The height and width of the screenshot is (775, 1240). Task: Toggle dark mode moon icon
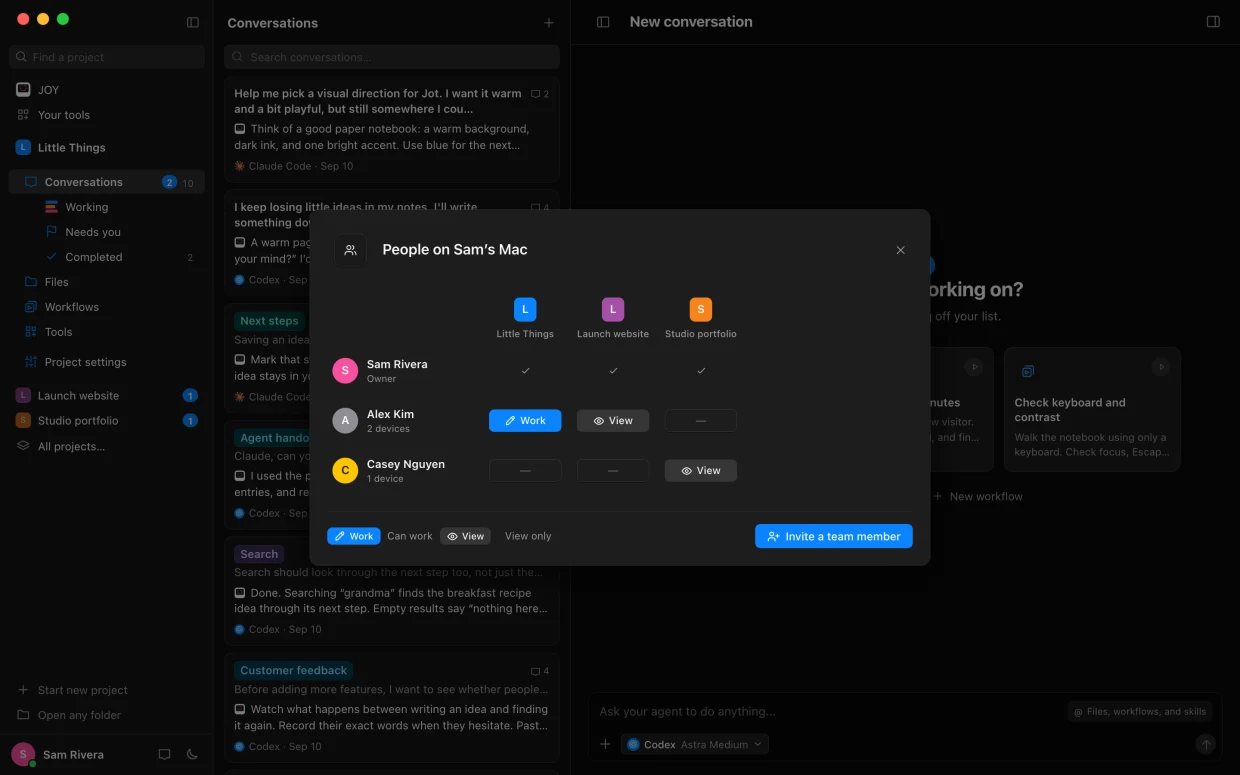[193, 755]
